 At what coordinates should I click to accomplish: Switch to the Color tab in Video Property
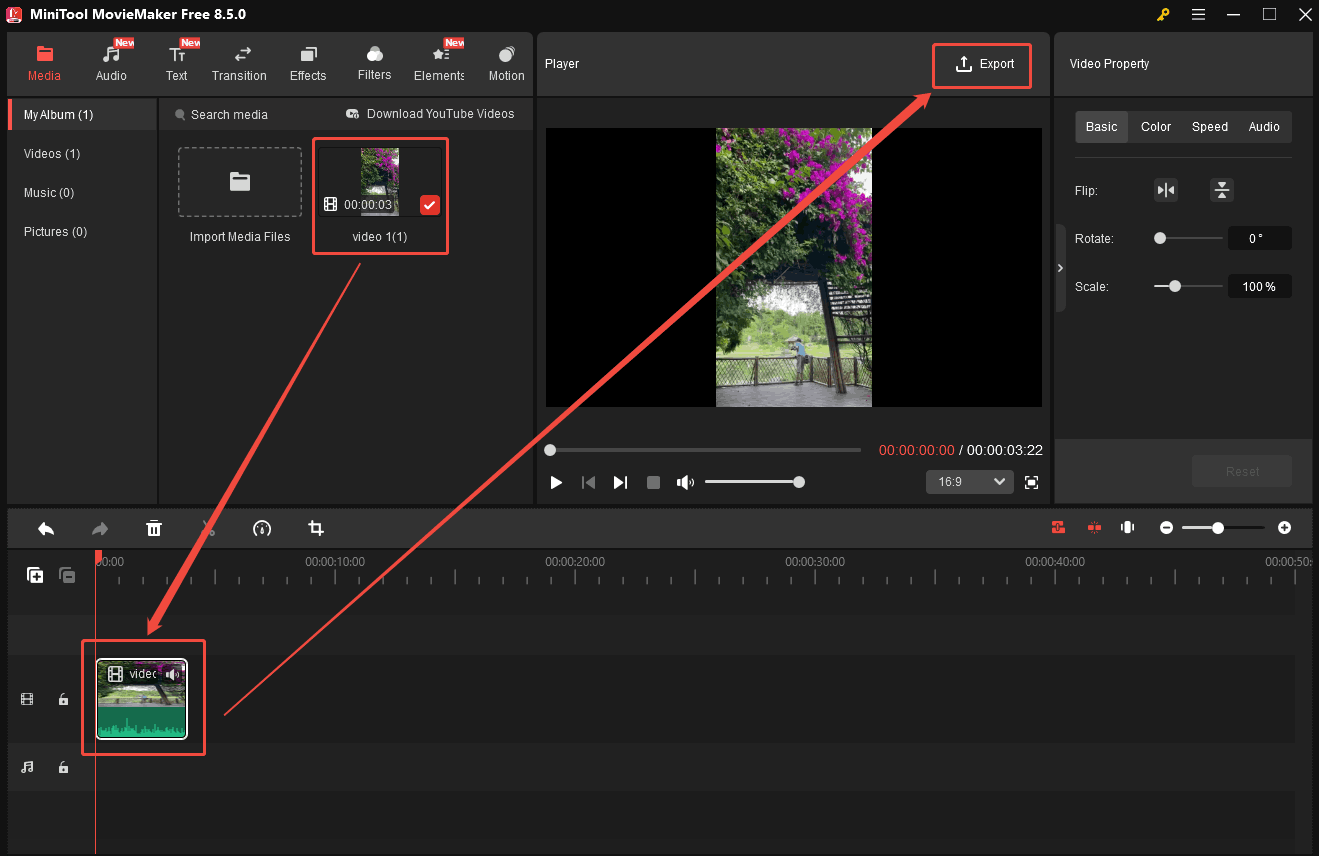tap(1155, 126)
